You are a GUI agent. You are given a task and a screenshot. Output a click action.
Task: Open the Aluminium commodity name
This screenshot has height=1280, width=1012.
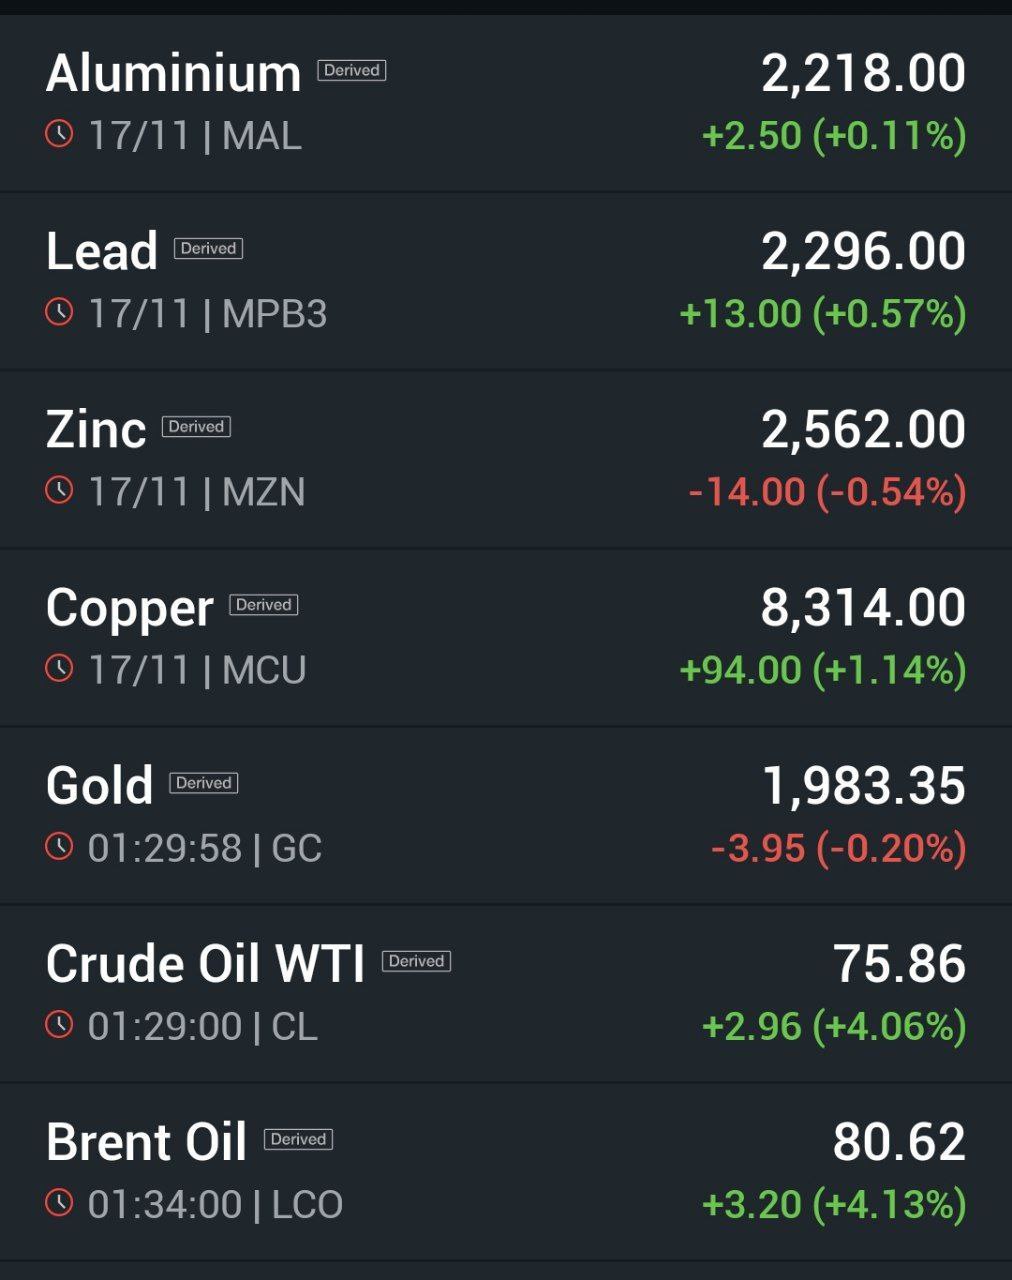tap(173, 74)
